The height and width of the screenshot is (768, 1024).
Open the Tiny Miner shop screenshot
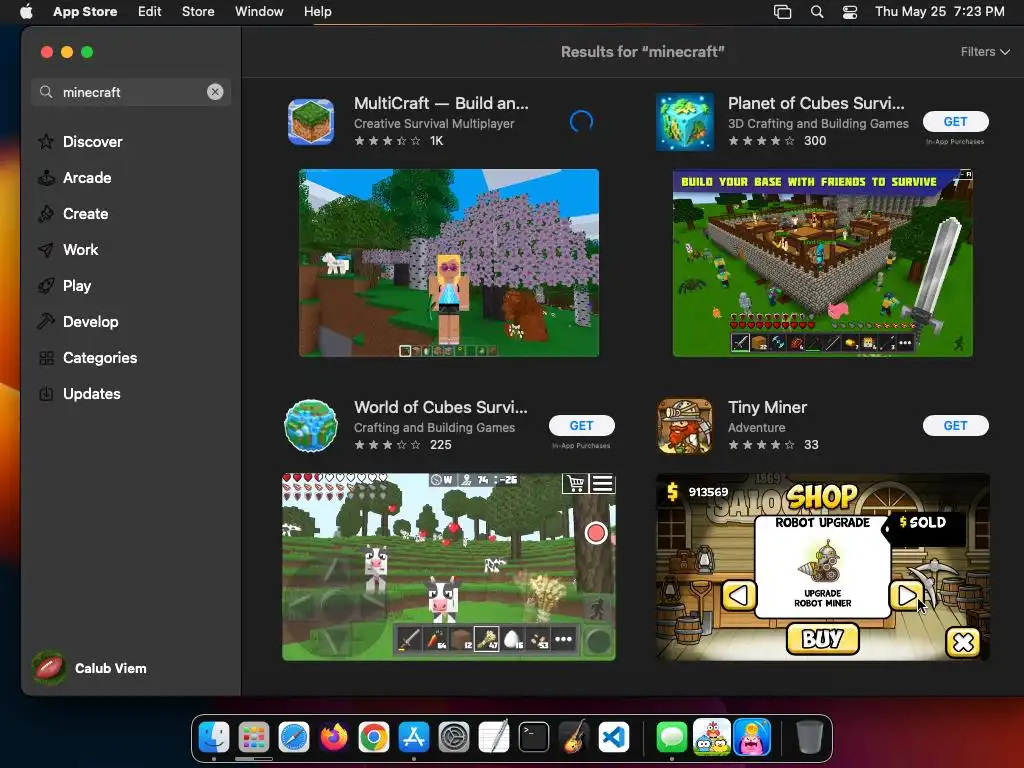(x=823, y=567)
